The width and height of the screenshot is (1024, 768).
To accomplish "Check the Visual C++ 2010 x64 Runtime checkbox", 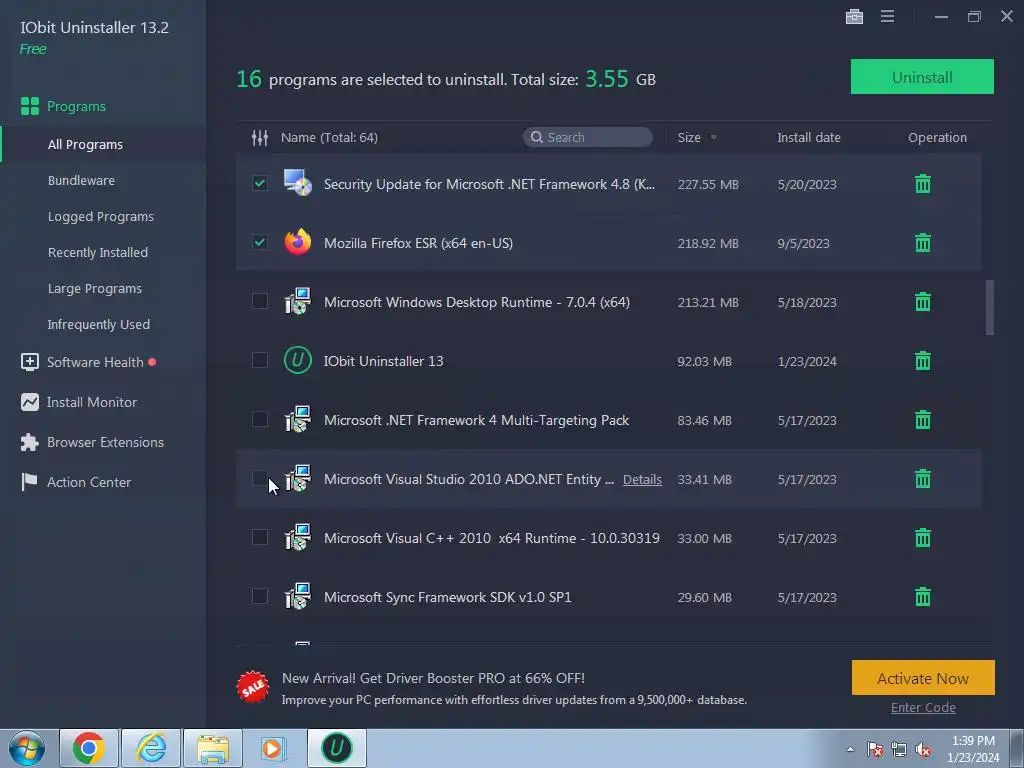I will point(260,537).
